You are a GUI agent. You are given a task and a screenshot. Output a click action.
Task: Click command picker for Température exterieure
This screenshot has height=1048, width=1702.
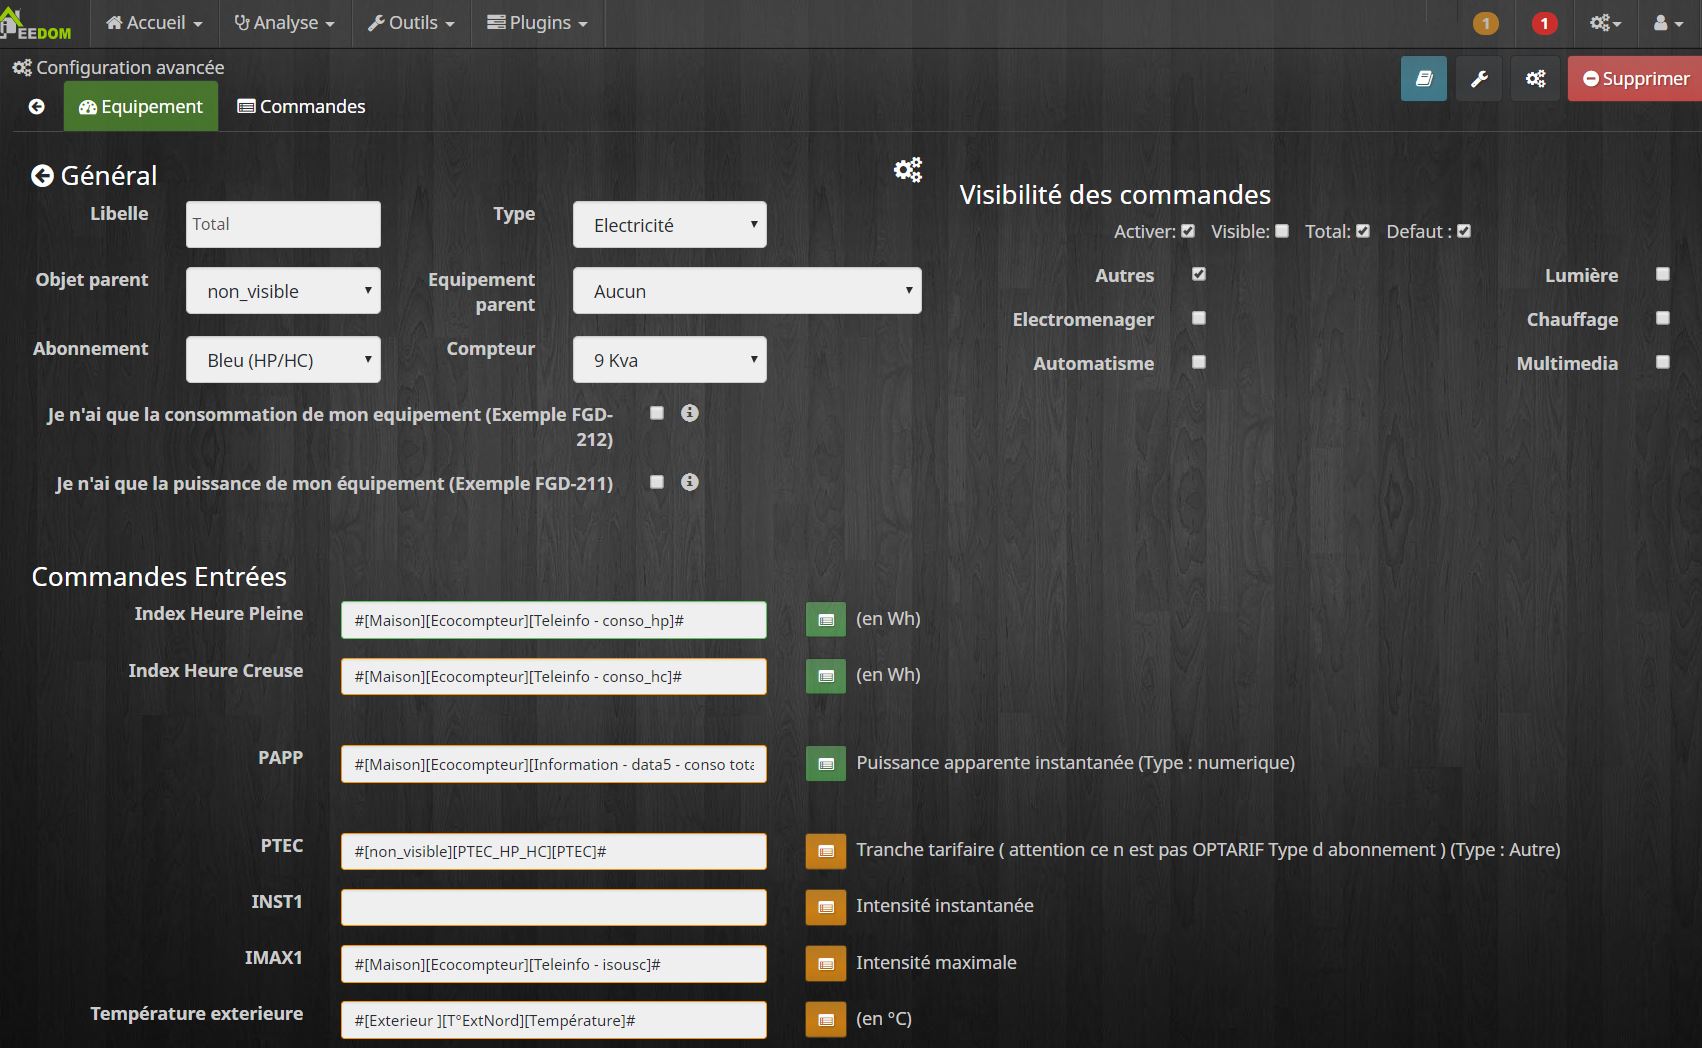point(826,1020)
